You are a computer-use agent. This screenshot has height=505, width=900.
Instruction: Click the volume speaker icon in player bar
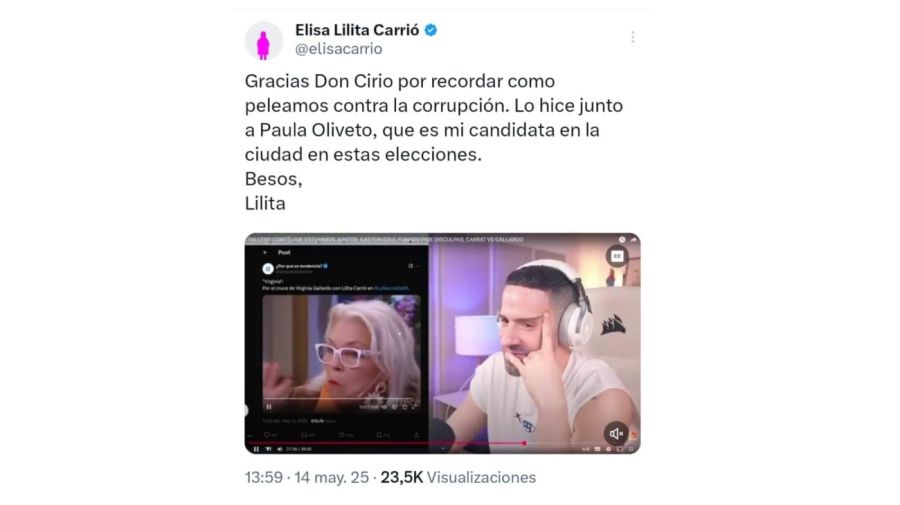click(280, 449)
